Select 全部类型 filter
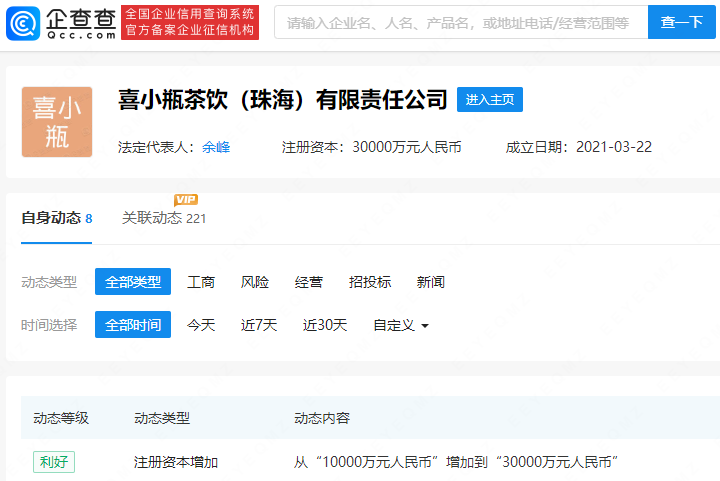 coord(133,281)
